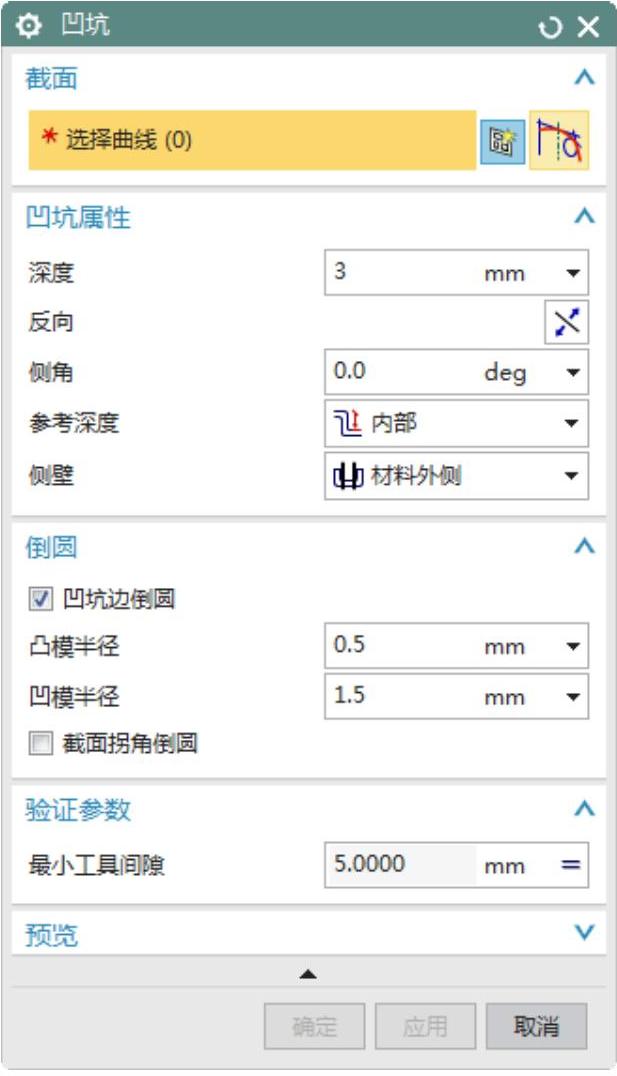Uncheck the 凹坑边倒圆 checkbox
Image resolution: width=617 pixels, height=1076 pixels.
41,600
